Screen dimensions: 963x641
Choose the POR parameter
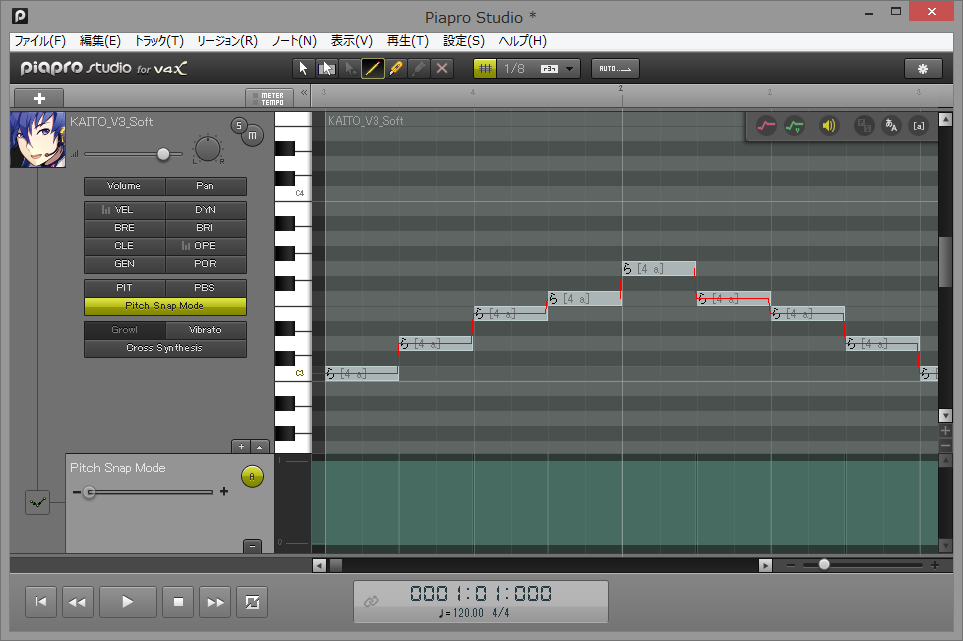pos(206,263)
